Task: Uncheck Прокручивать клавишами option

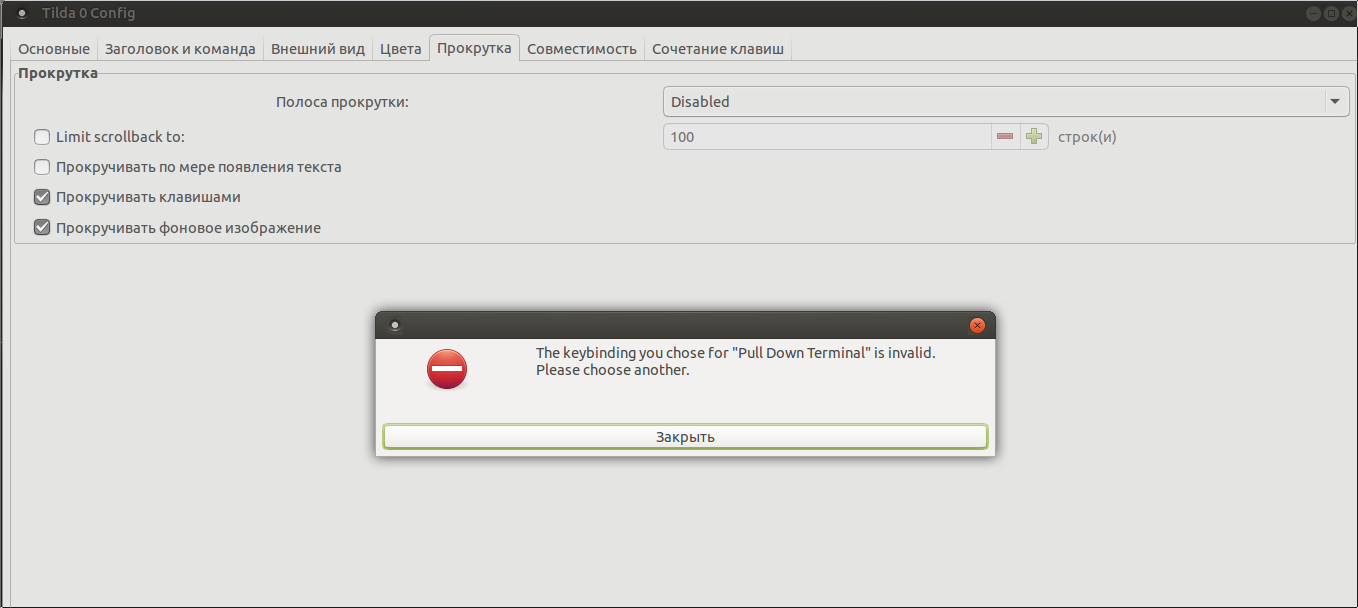Action: click(42, 197)
